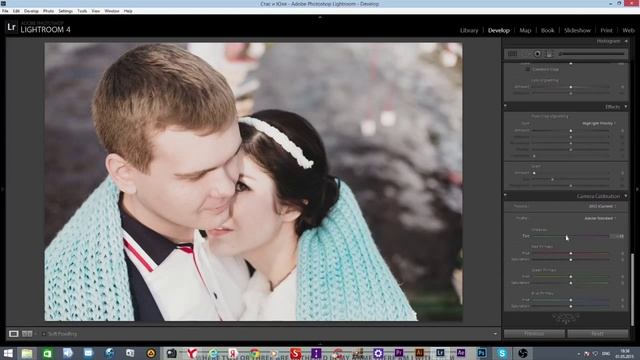Click the Shadows Tint value field
The width and height of the screenshot is (640, 360).
617,236
